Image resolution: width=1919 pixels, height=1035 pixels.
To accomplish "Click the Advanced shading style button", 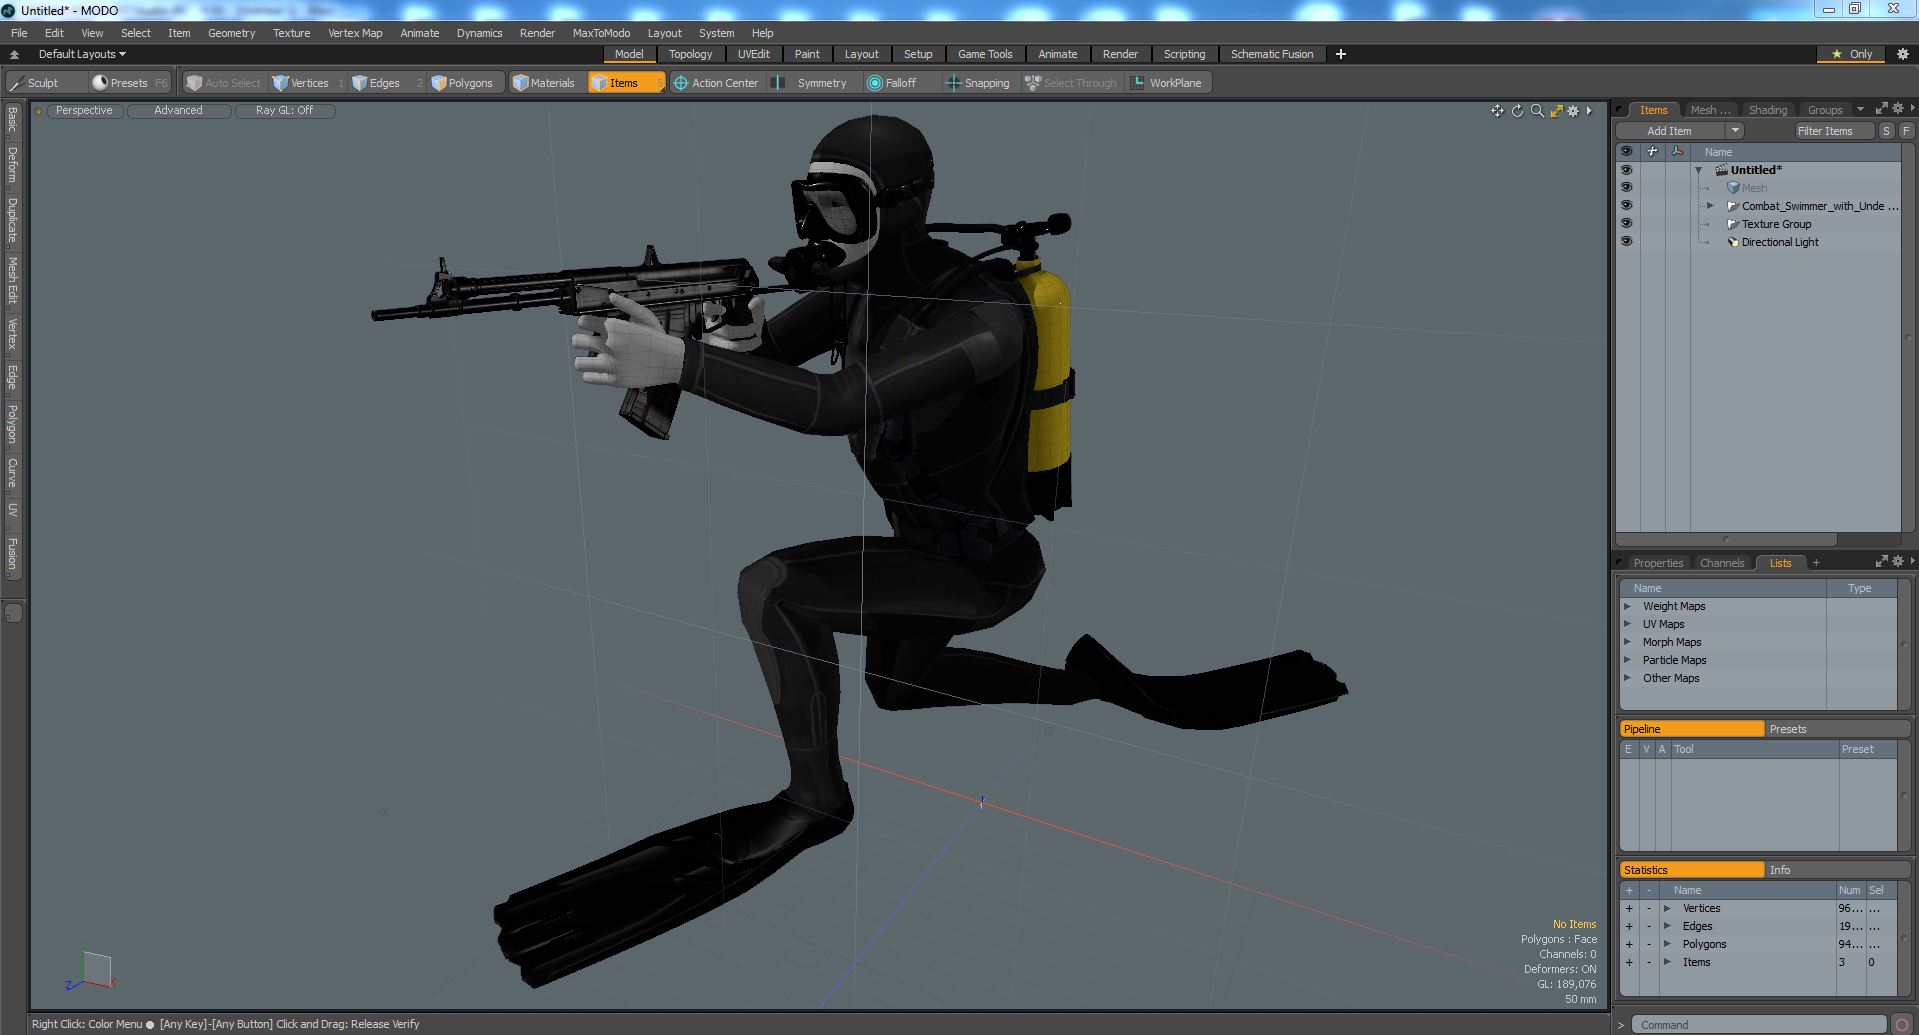I will 178,111.
